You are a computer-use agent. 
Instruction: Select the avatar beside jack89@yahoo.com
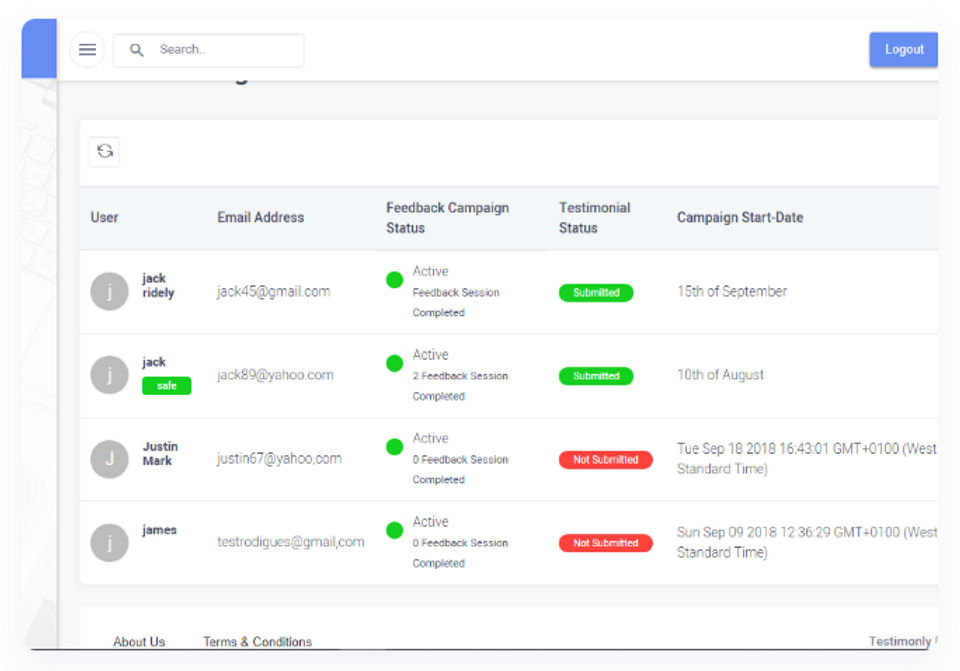(110, 375)
